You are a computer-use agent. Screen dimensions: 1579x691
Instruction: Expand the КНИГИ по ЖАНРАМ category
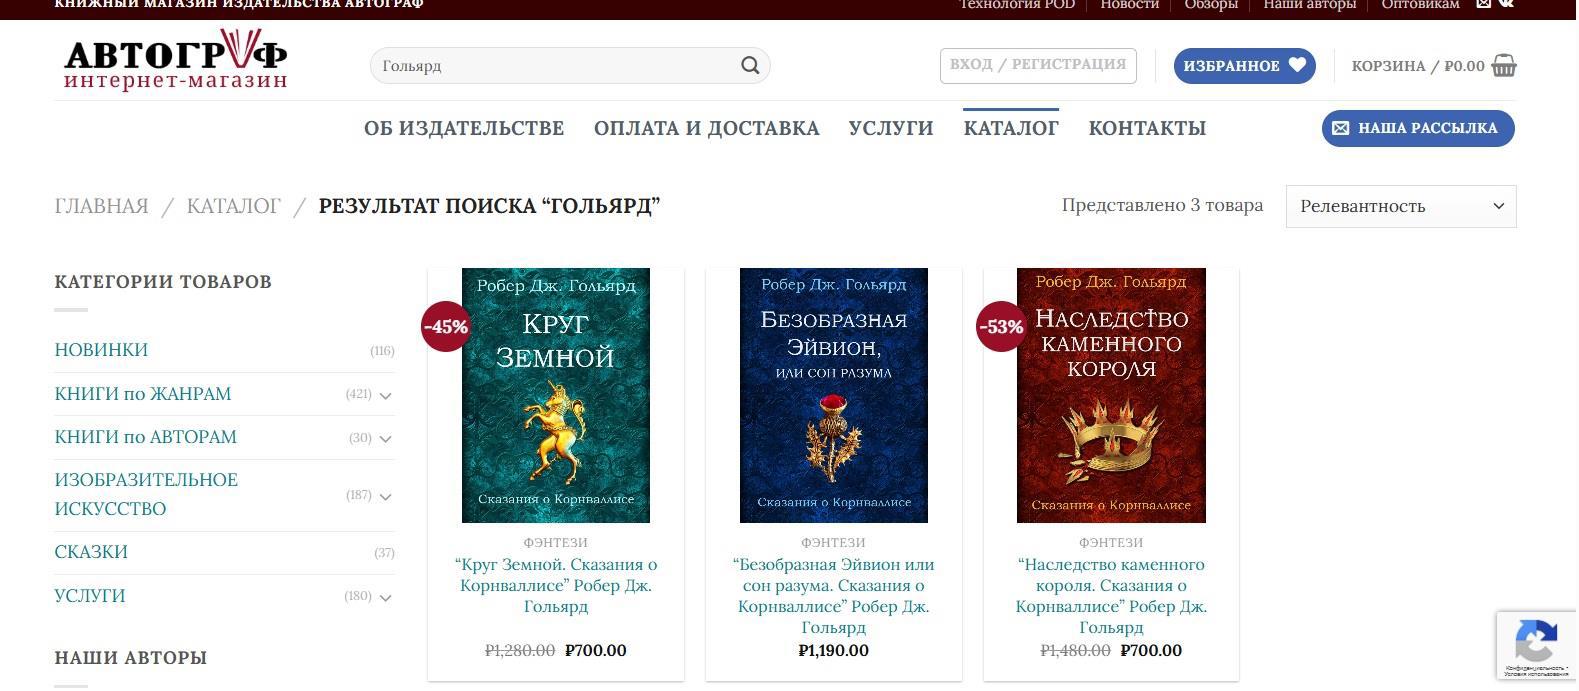pyautogui.click(x=385, y=395)
